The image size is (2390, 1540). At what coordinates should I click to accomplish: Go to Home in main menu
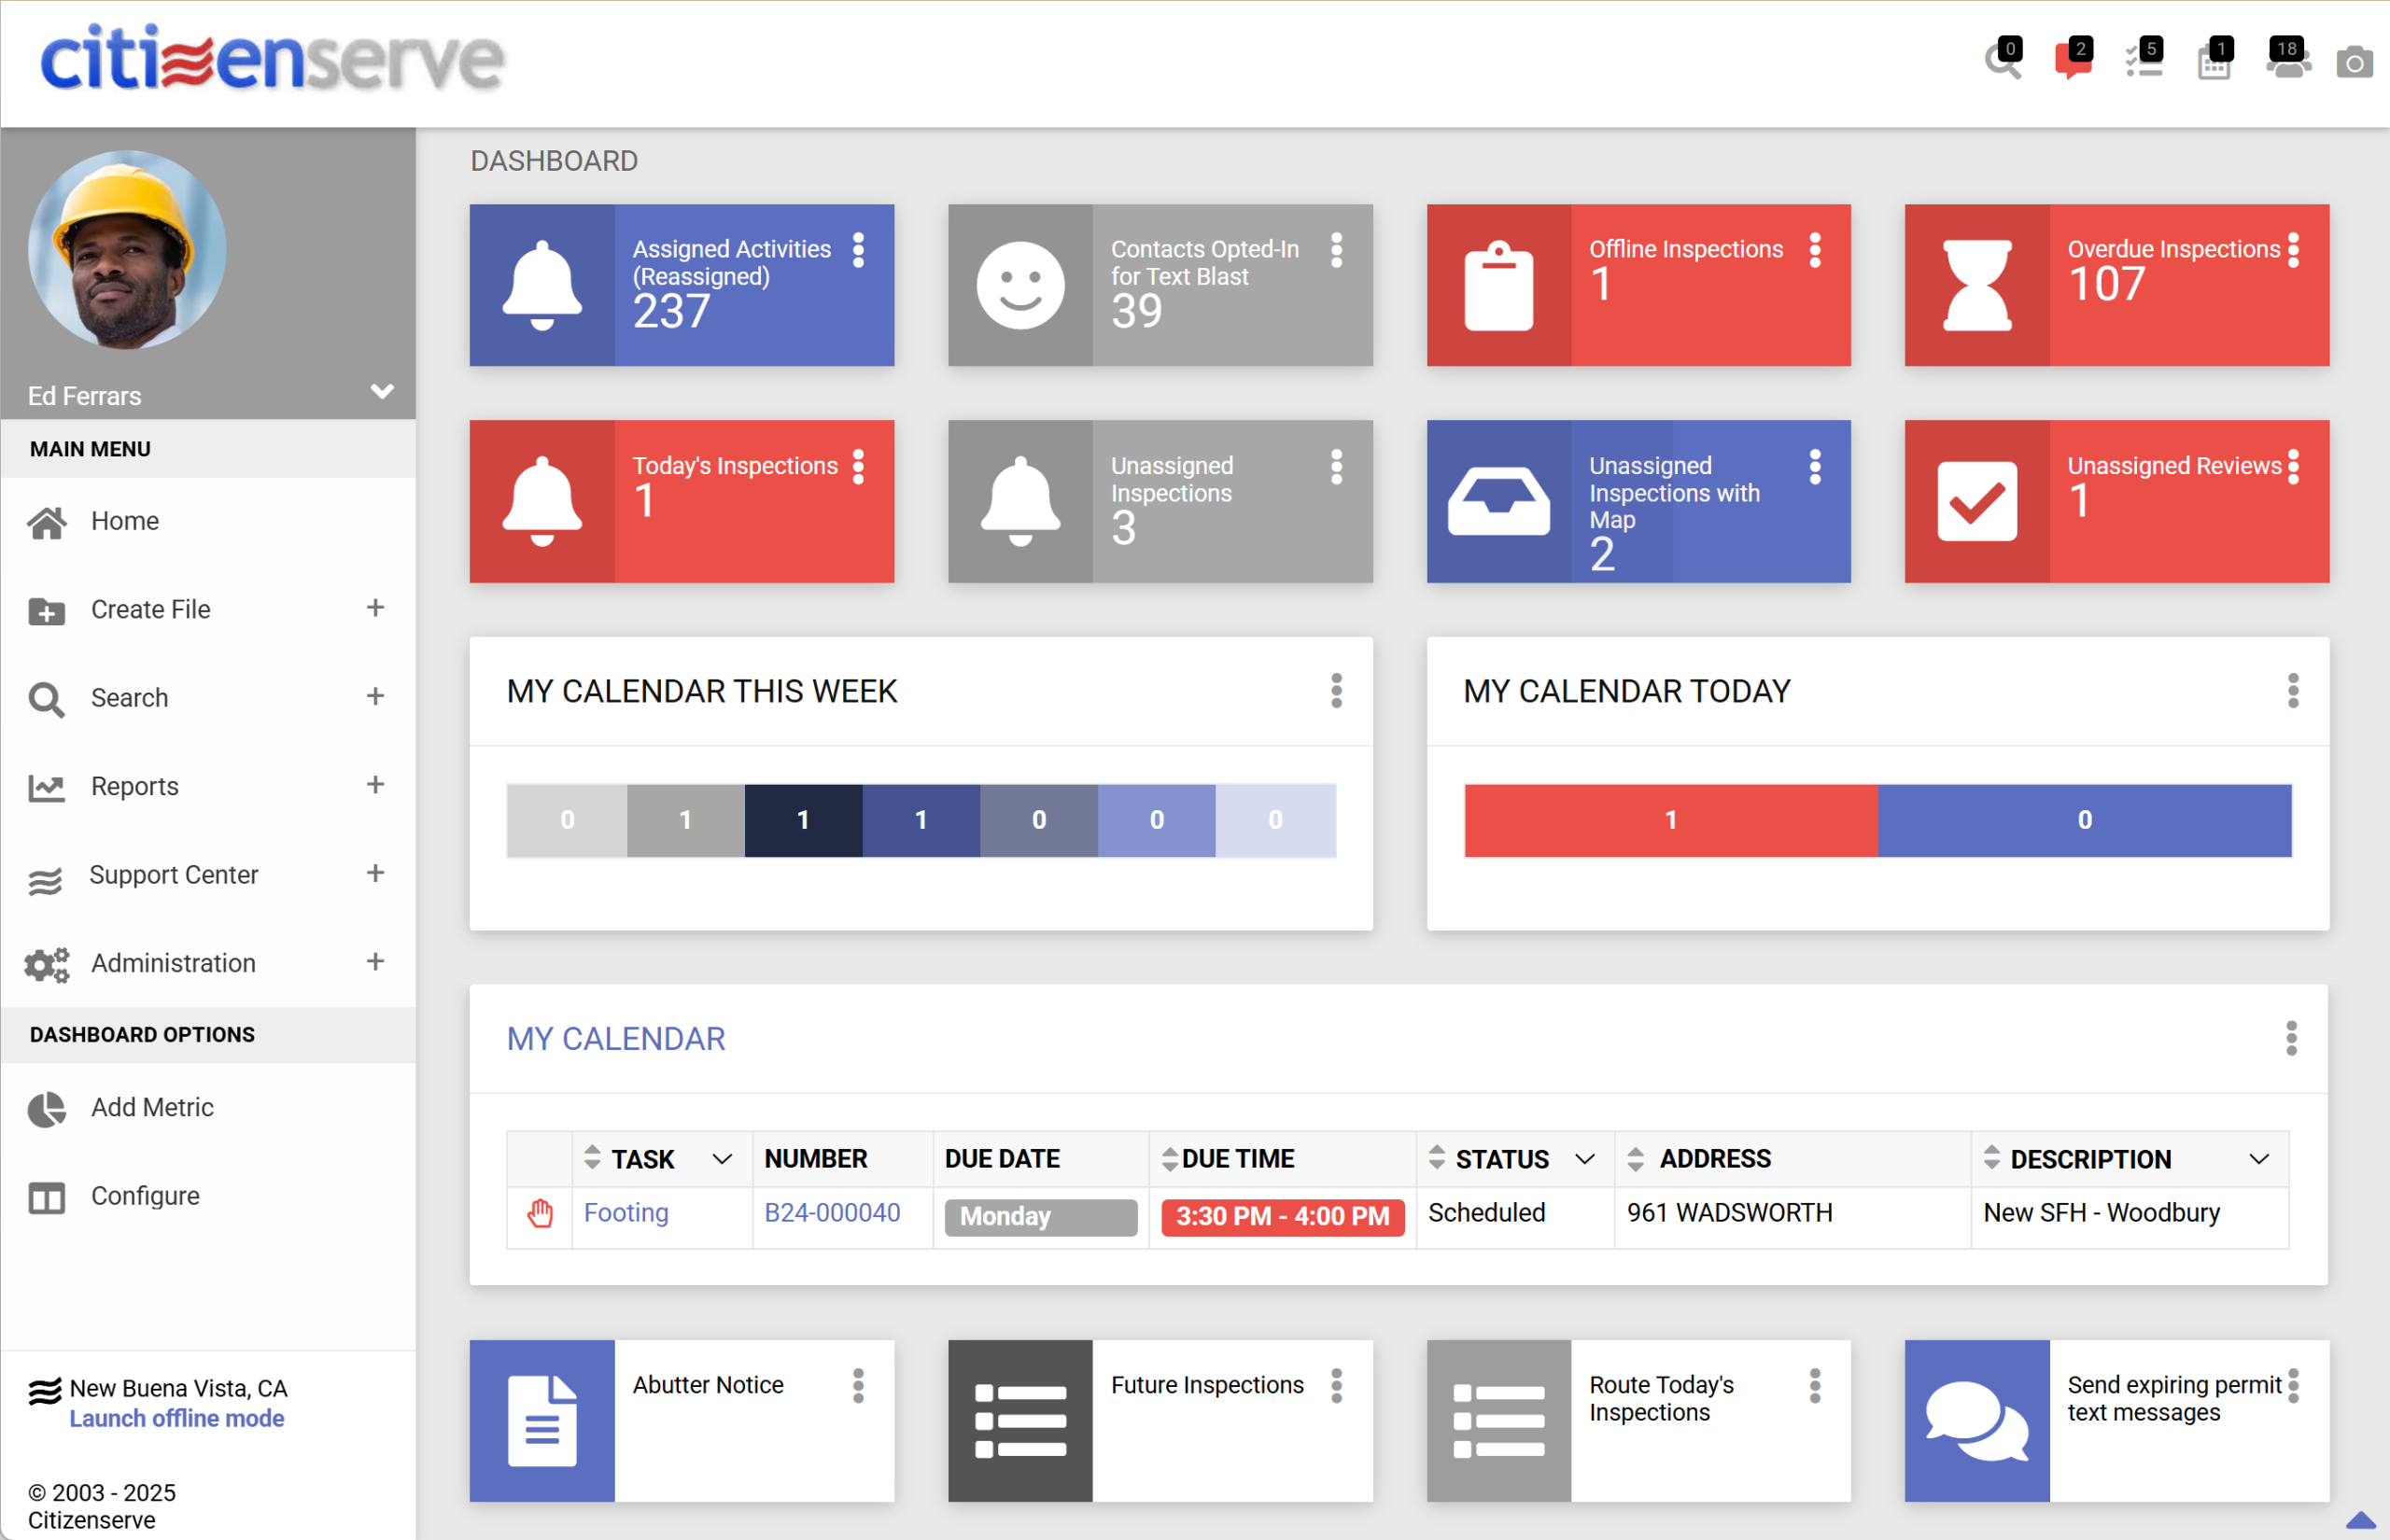124,521
